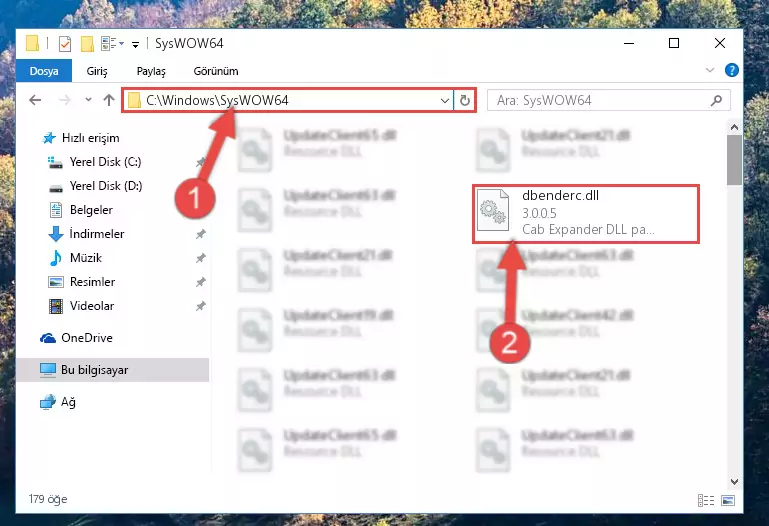
Task: Minimize the SysWOW64 window
Action: pos(629,44)
